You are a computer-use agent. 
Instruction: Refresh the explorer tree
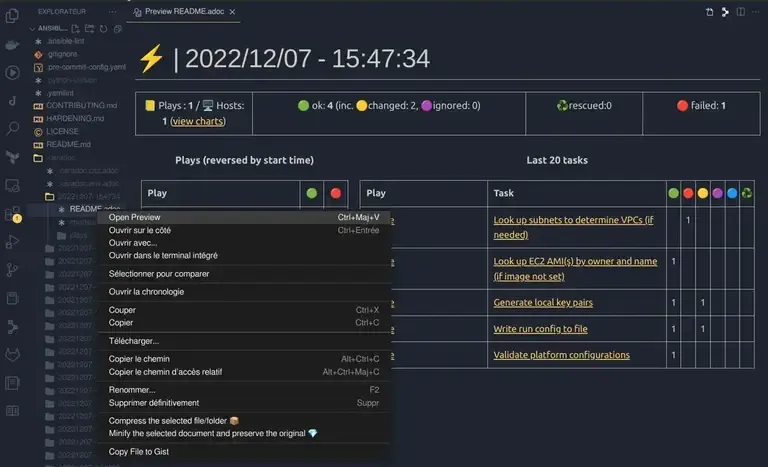click(103, 29)
